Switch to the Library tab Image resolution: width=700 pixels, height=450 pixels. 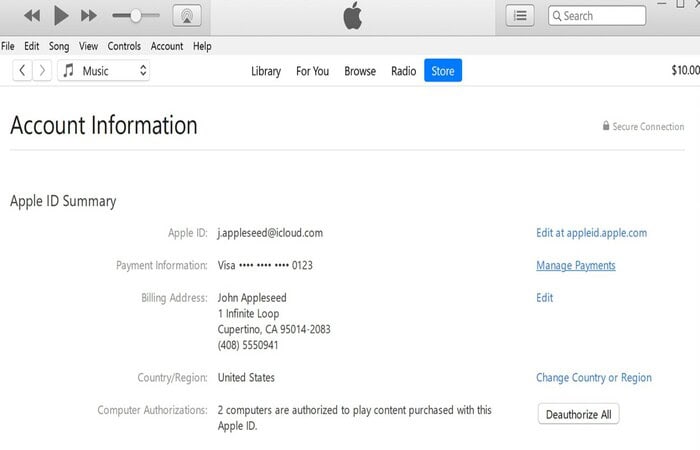(266, 71)
